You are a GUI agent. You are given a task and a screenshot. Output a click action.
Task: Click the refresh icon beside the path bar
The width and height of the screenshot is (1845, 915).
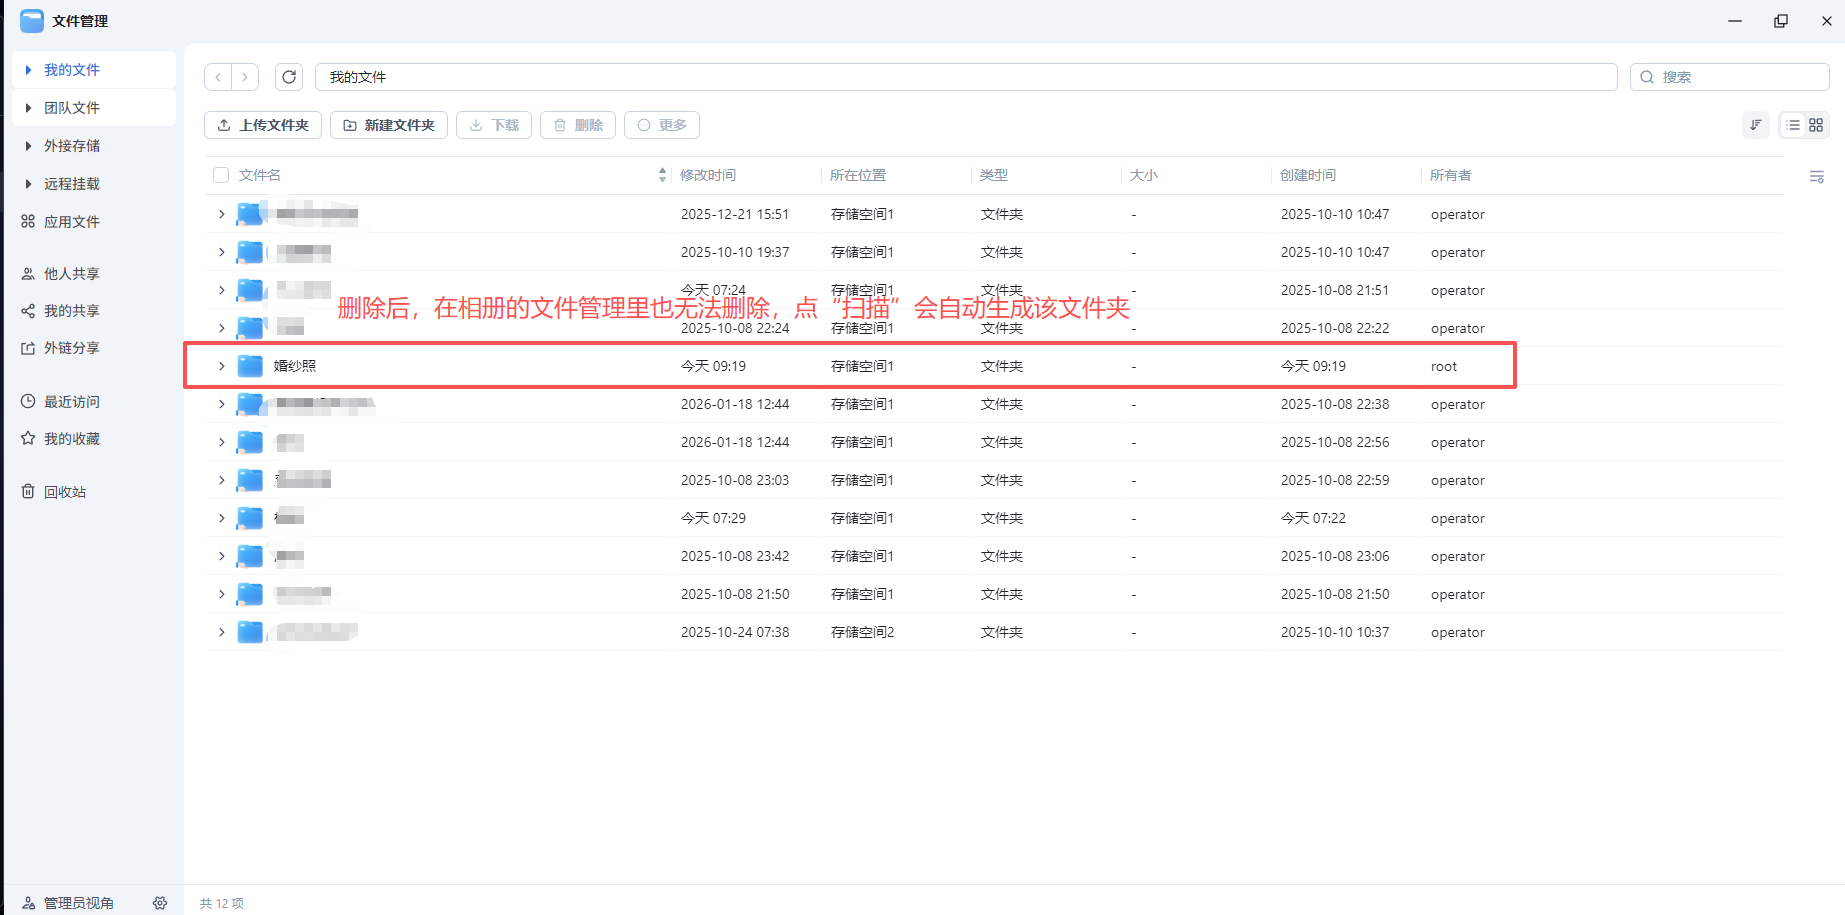(289, 76)
